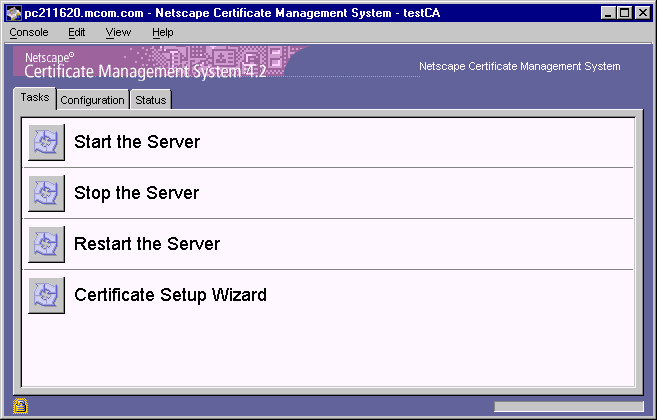Click the Netscape Certificate Management System header text
The width and height of the screenshot is (657, 420).
(x=520, y=66)
